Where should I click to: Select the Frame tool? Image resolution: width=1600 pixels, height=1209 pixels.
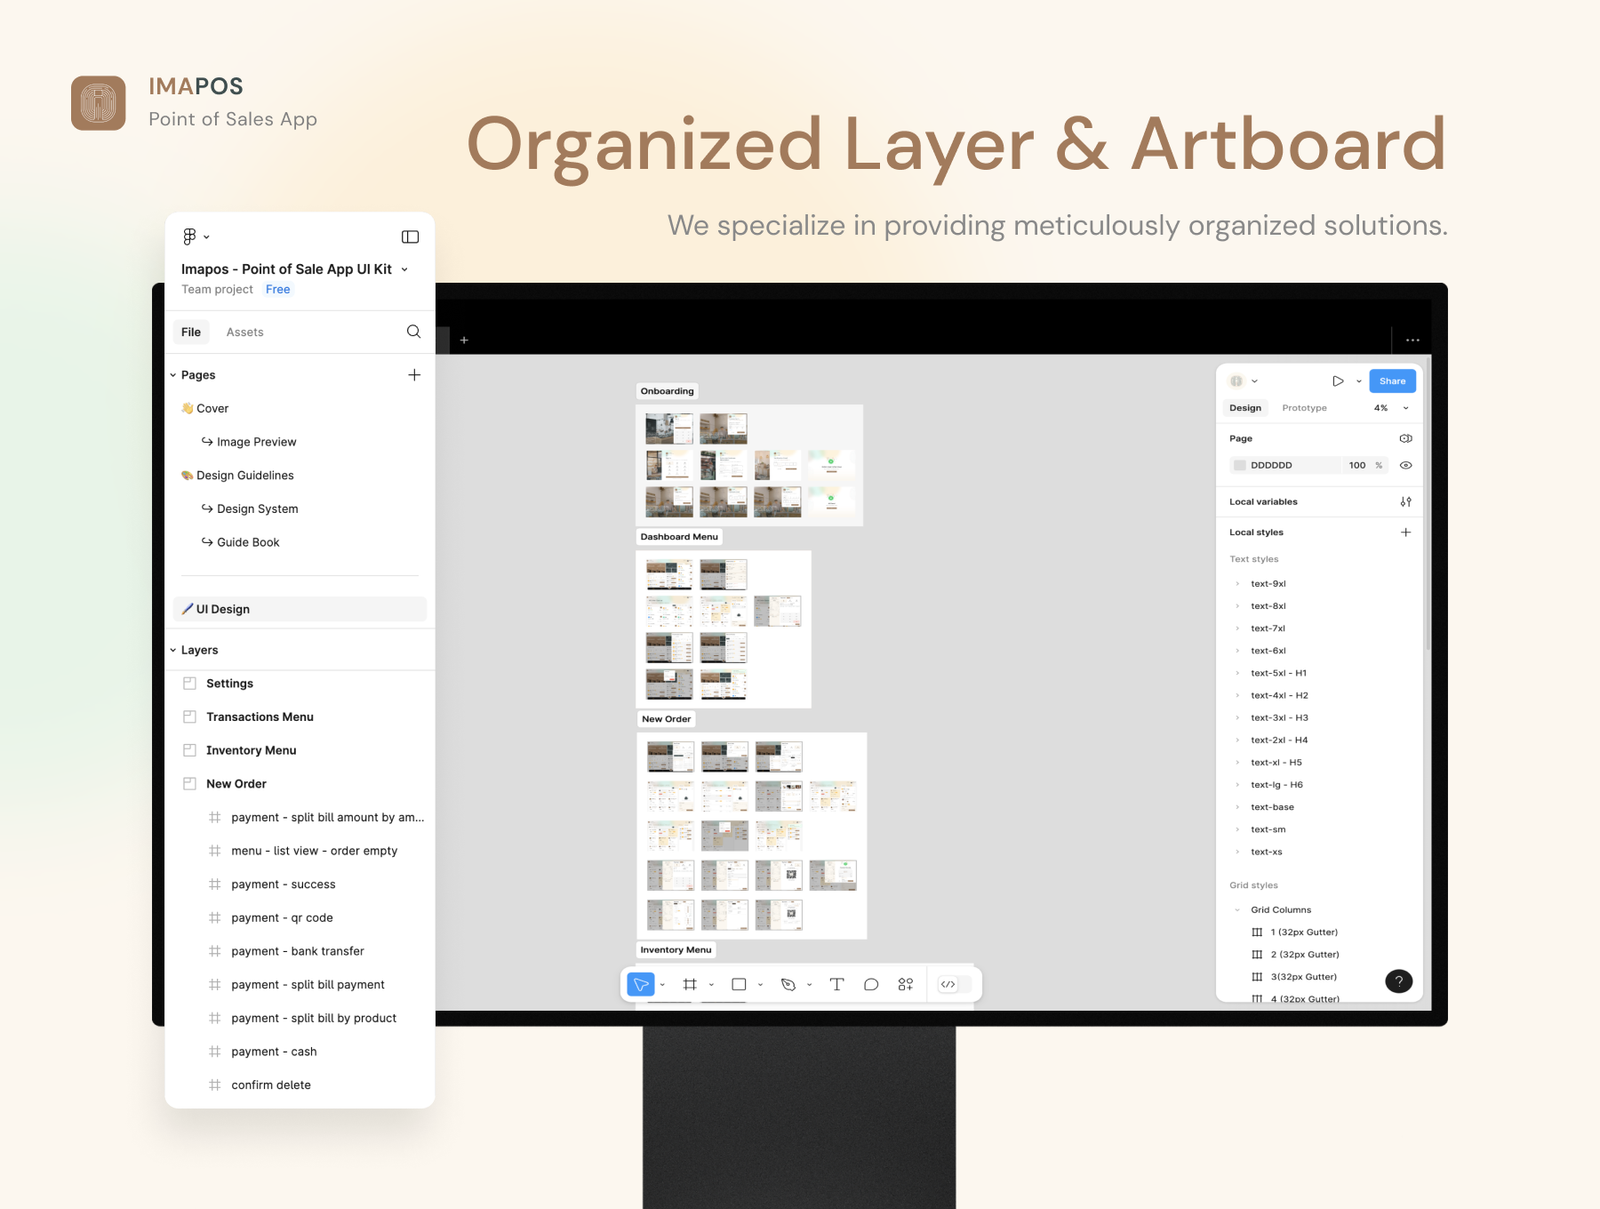coord(690,985)
